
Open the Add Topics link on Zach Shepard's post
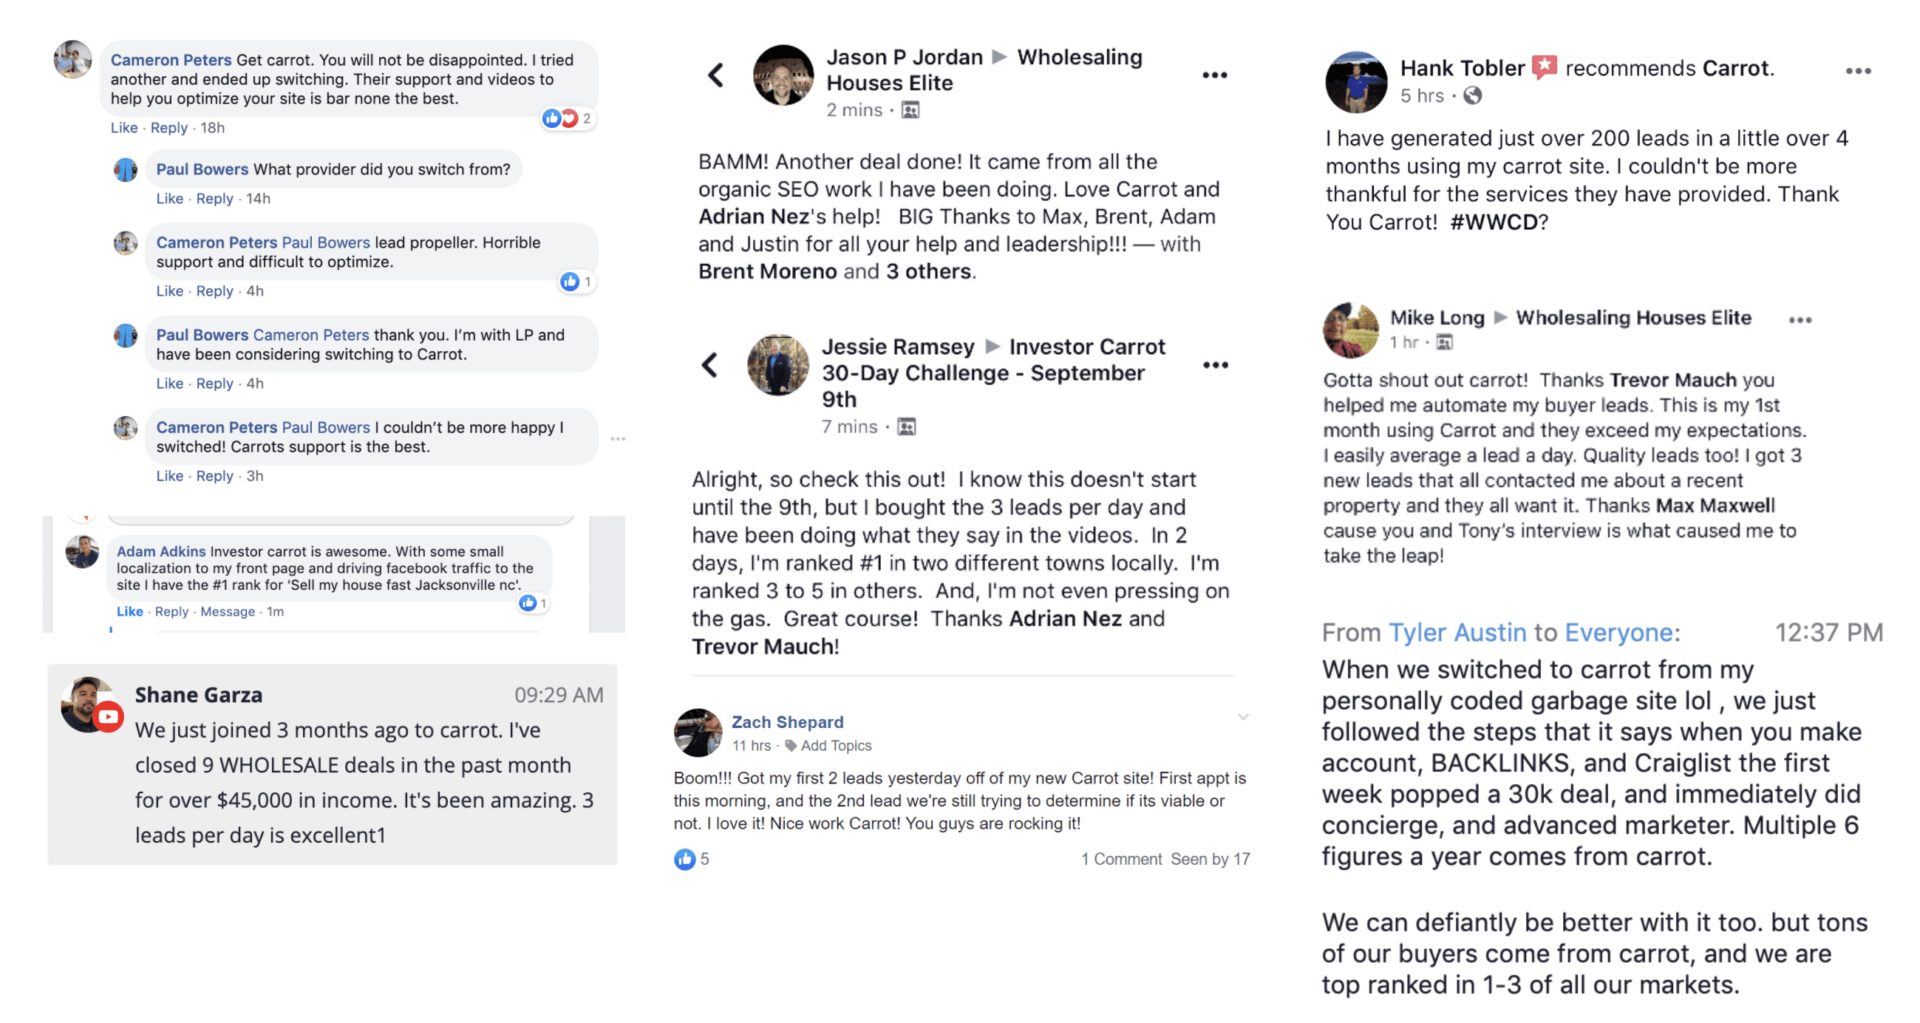[x=836, y=746]
